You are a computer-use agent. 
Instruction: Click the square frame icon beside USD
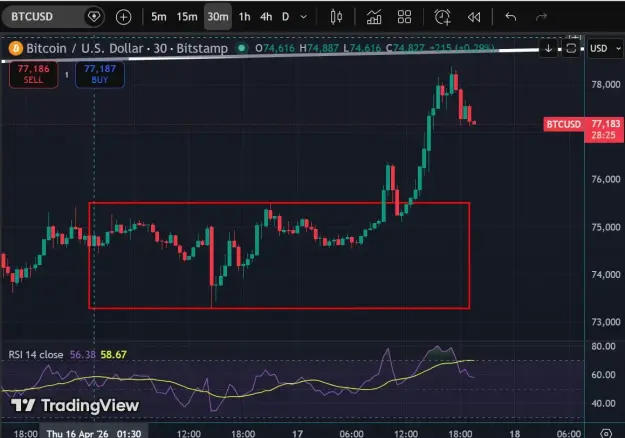click(x=571, y=49)
